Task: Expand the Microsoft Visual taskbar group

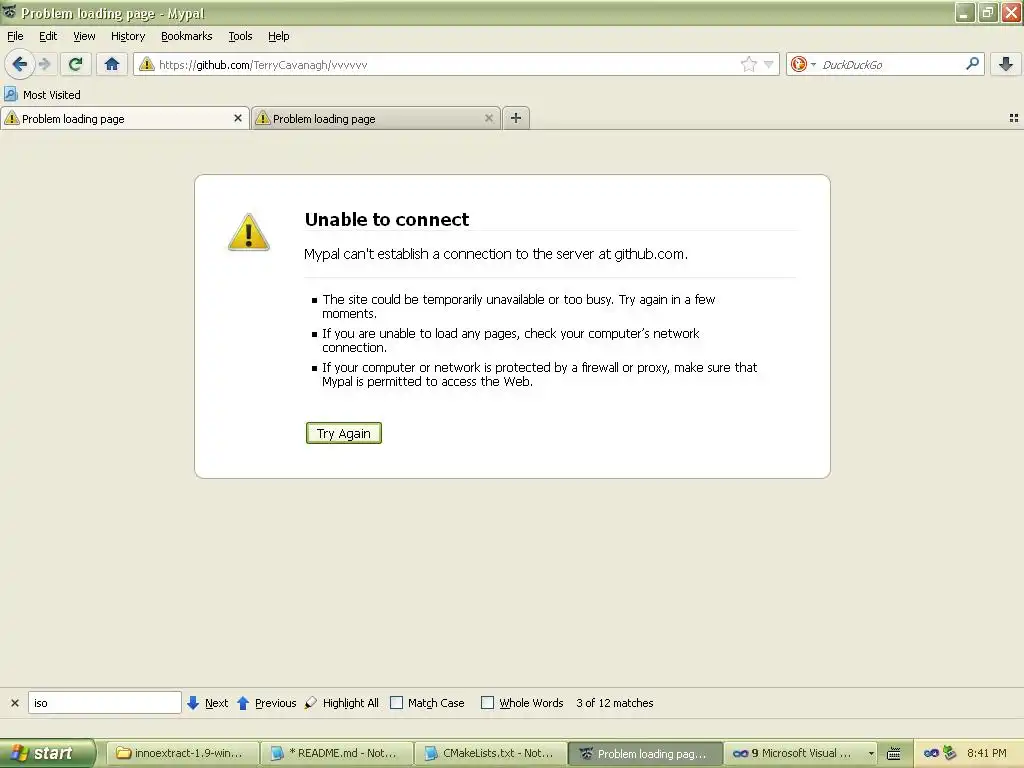Action: pyautogui.click(x=801, y=754)
